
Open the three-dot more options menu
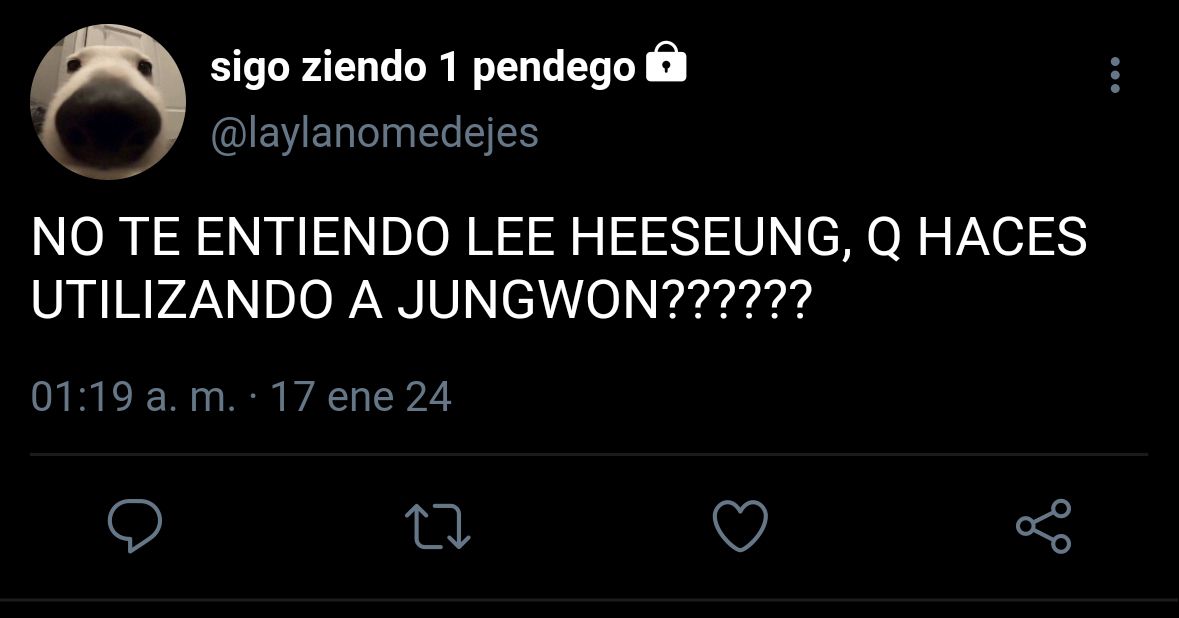[1114, 75]
